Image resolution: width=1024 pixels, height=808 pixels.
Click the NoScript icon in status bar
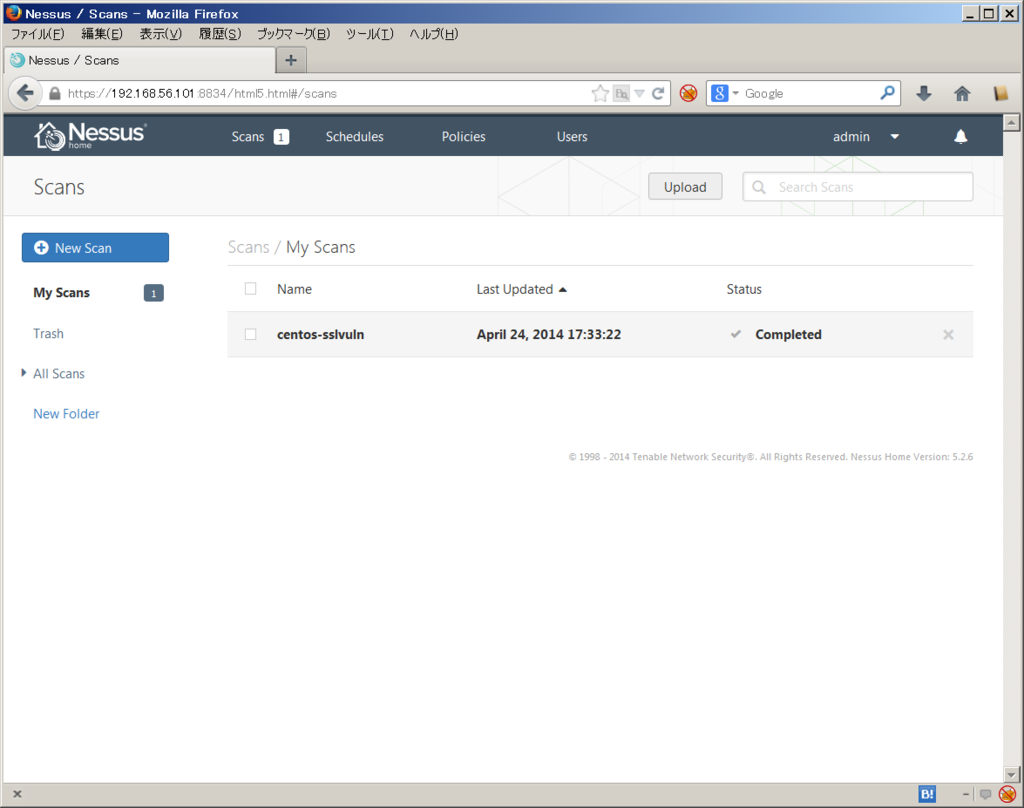pos(1007,794)
